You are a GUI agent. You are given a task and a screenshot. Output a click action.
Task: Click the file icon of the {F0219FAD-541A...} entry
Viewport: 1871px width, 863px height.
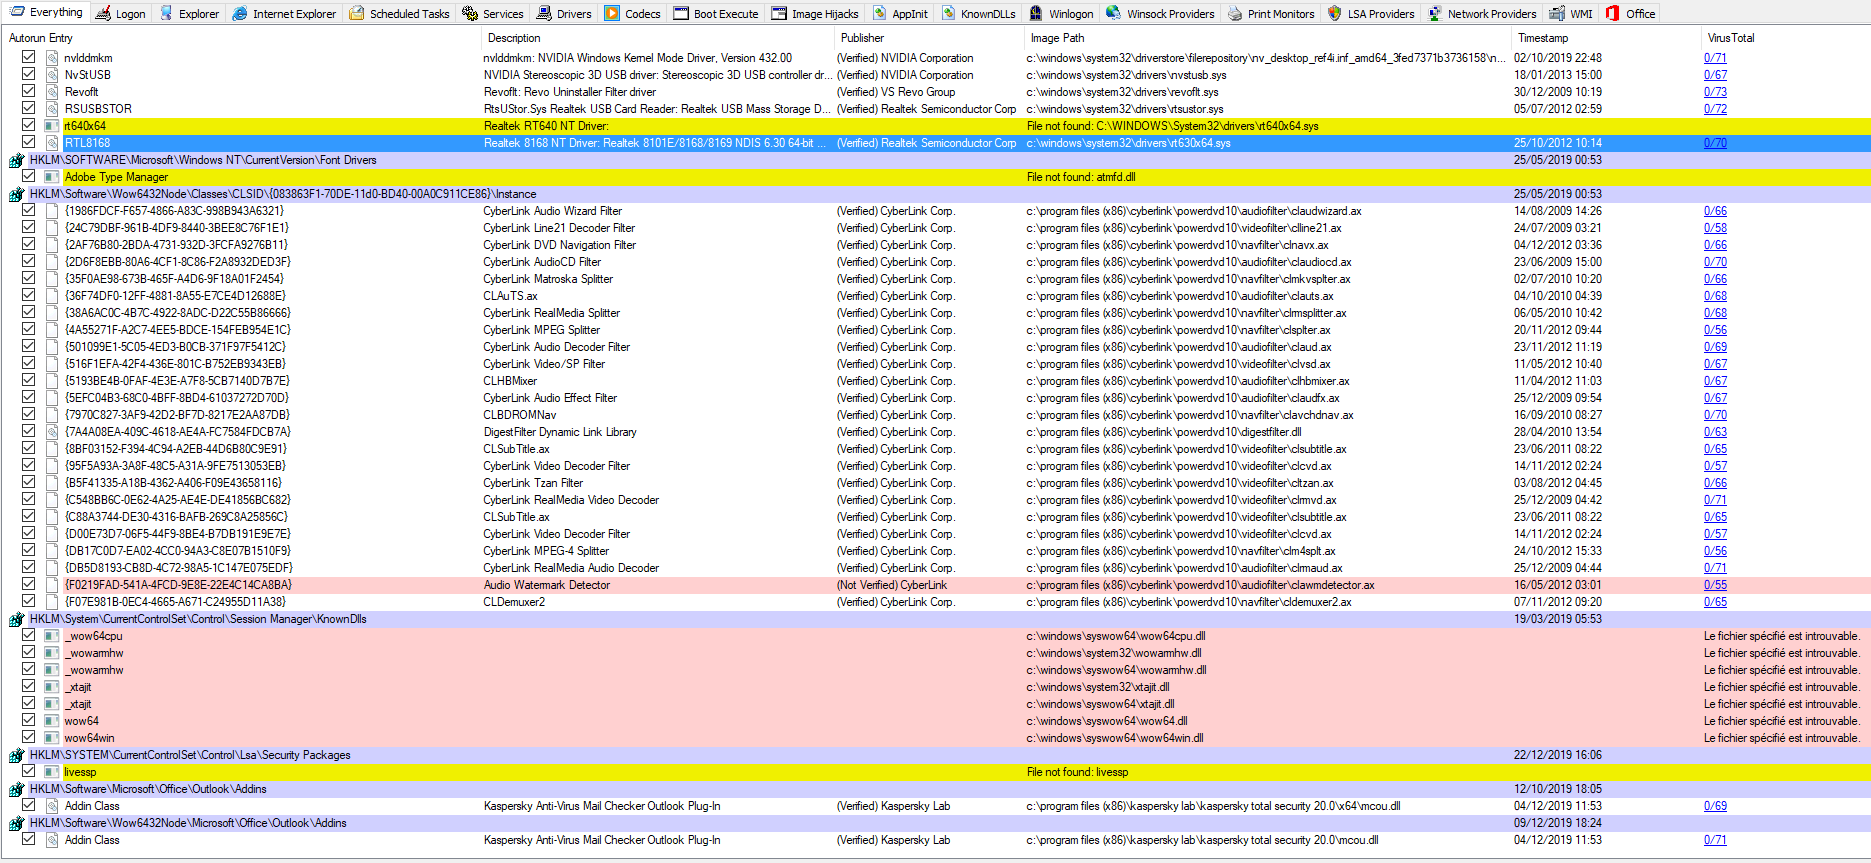click(52, 585)
